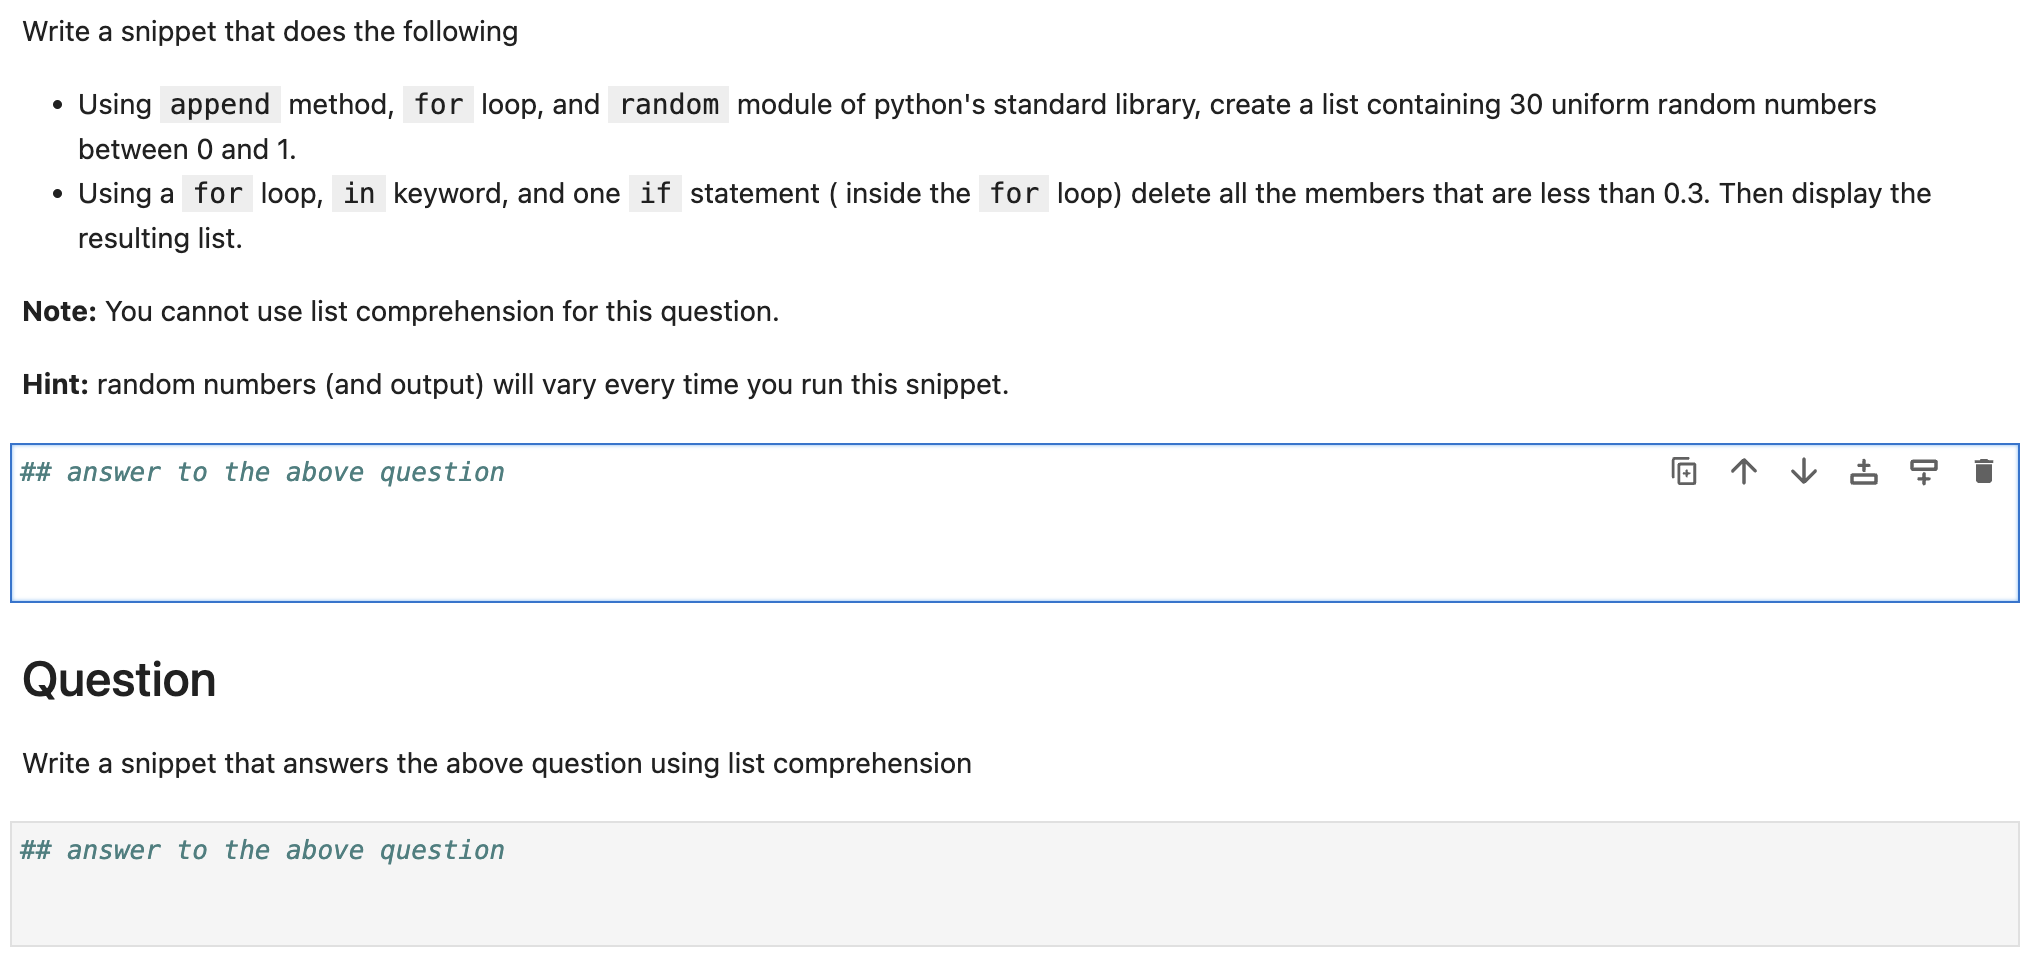Click the "append" inline code word
Image resolution: width=2042 pixels, height=970 pixels.
(x=220, y=105)
